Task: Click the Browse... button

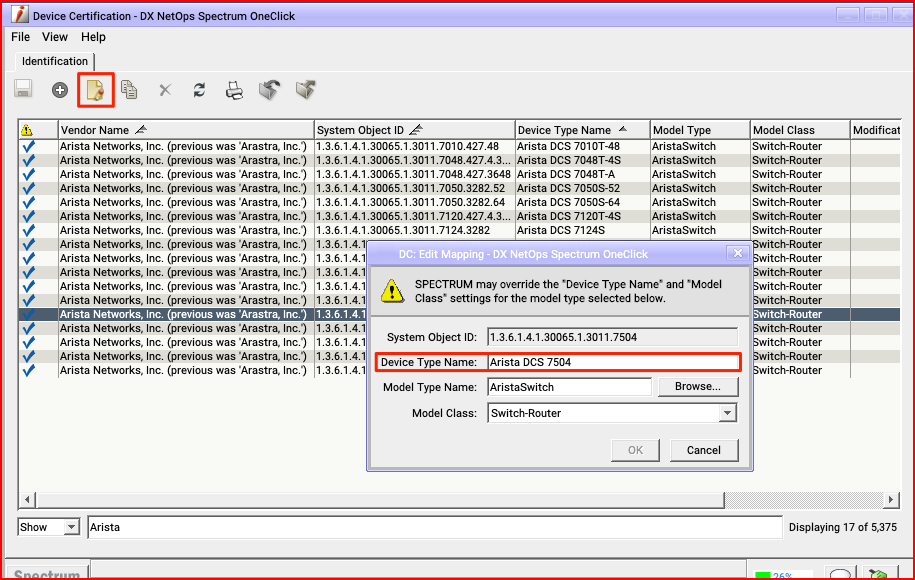Action: 697,387
